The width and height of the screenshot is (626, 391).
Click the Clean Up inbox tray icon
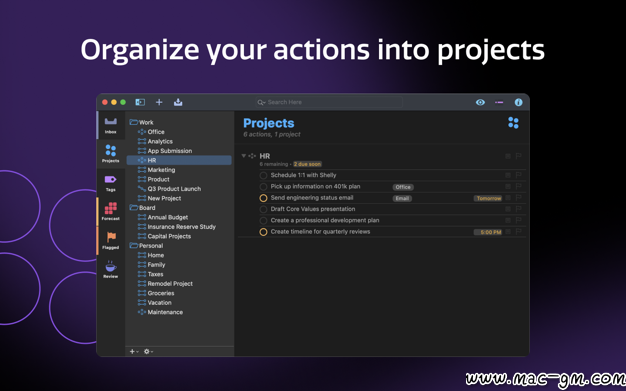178,102
